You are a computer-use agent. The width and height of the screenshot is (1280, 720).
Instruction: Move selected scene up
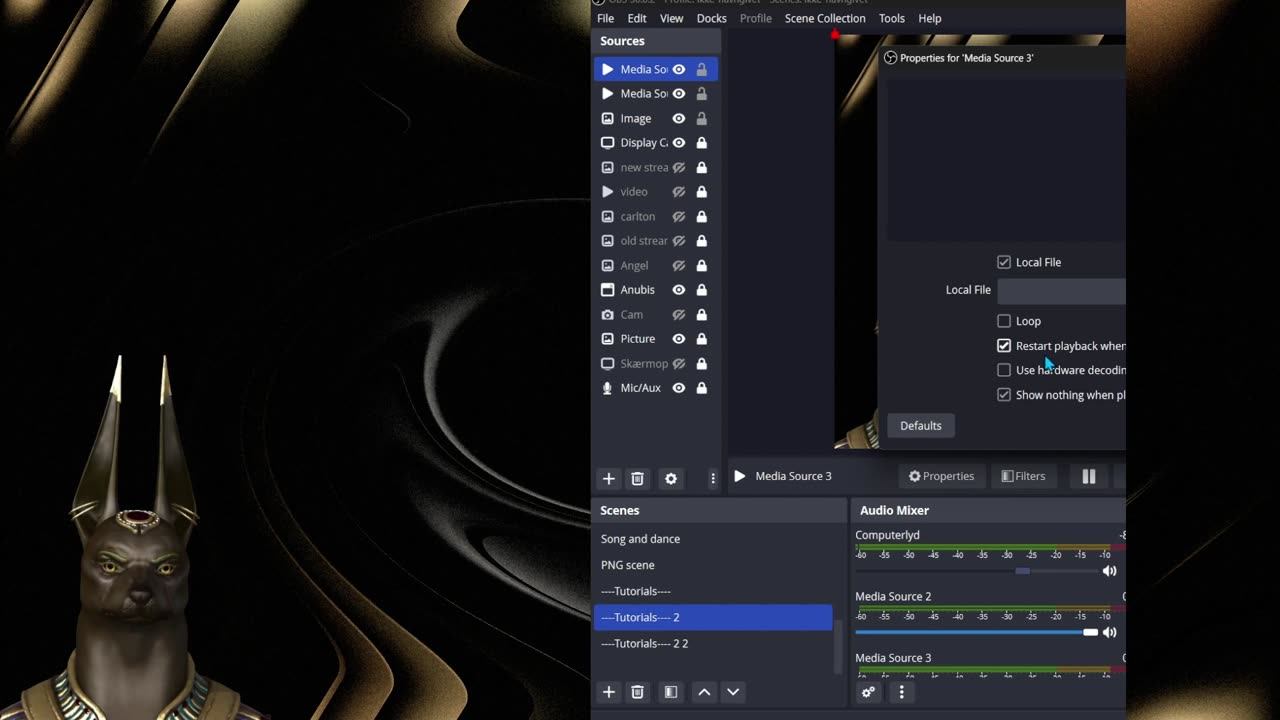pos(704,692)
